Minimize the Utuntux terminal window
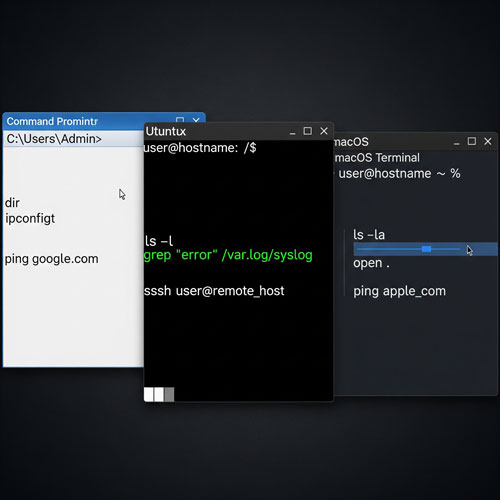Image resolution: width=500 pixels, height=500 pixels. point(293,133)
